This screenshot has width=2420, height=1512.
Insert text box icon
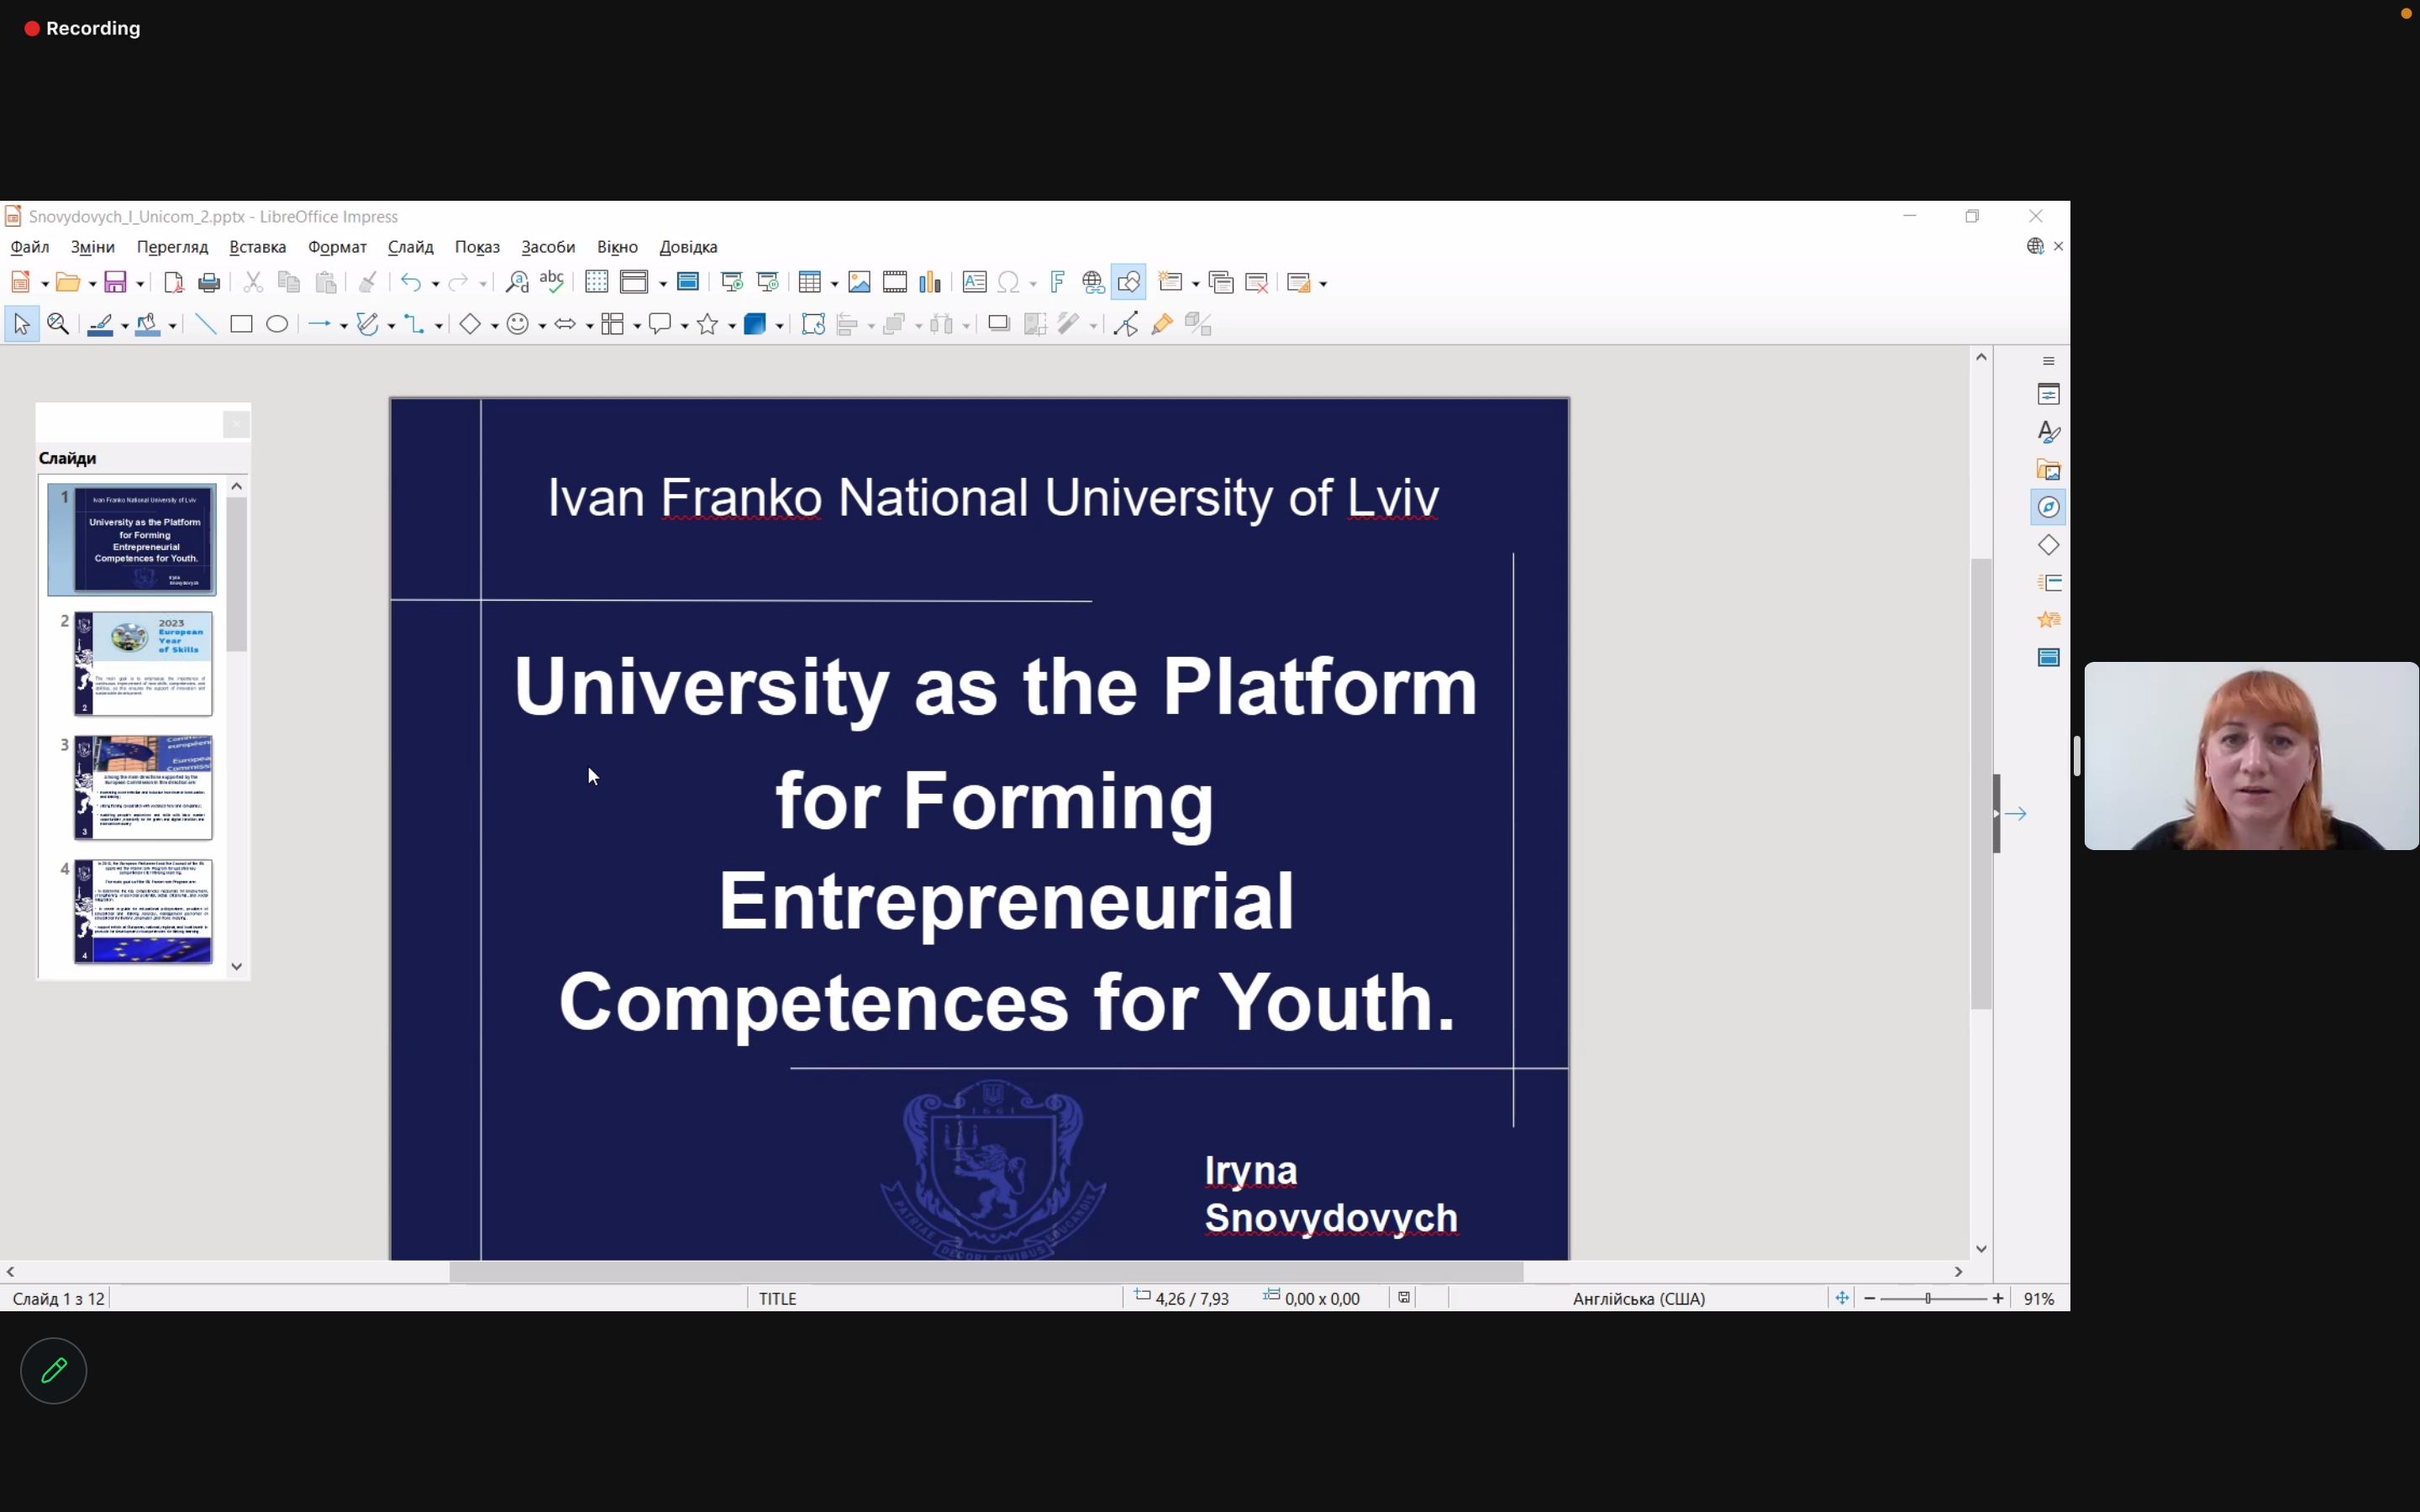click(974, 283)
